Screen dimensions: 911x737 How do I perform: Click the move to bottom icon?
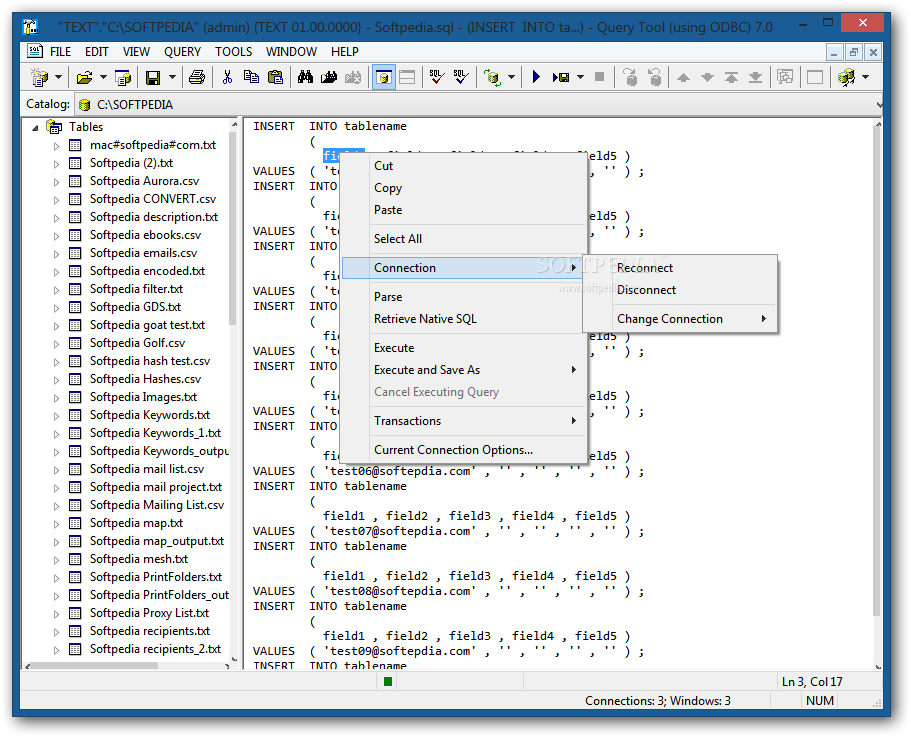[755, 77]
